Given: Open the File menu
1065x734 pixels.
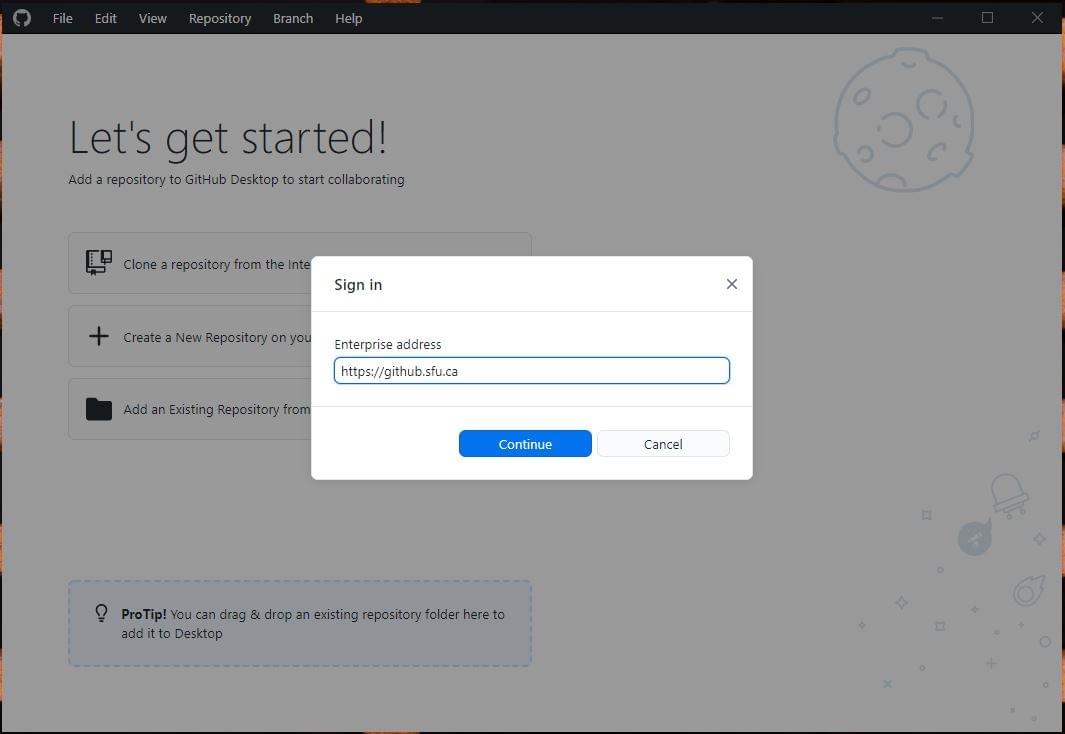Looking at the screenshot, I should tap(62, 18).
